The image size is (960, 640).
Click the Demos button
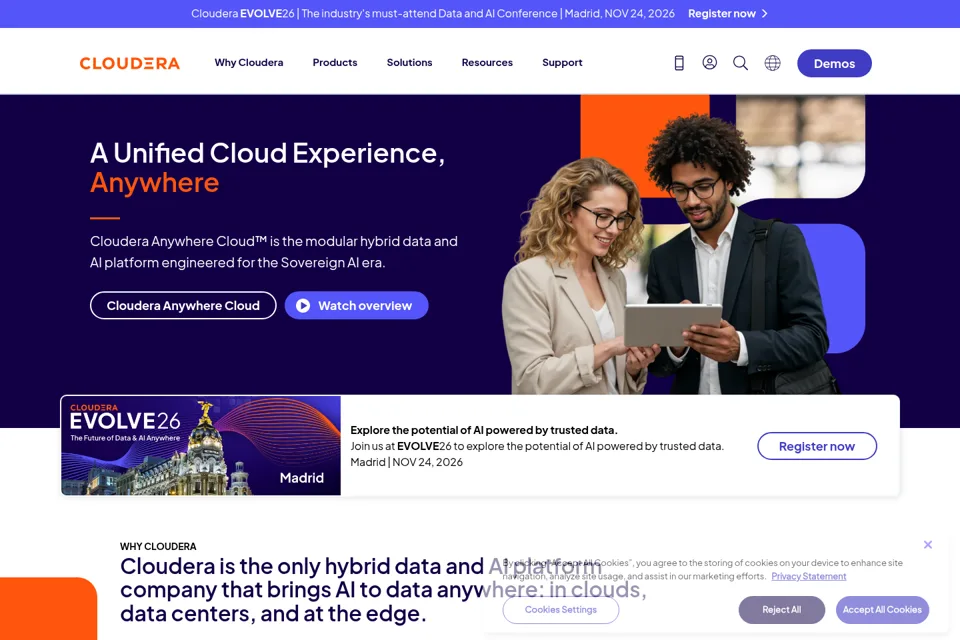click(x=834, y=63)
